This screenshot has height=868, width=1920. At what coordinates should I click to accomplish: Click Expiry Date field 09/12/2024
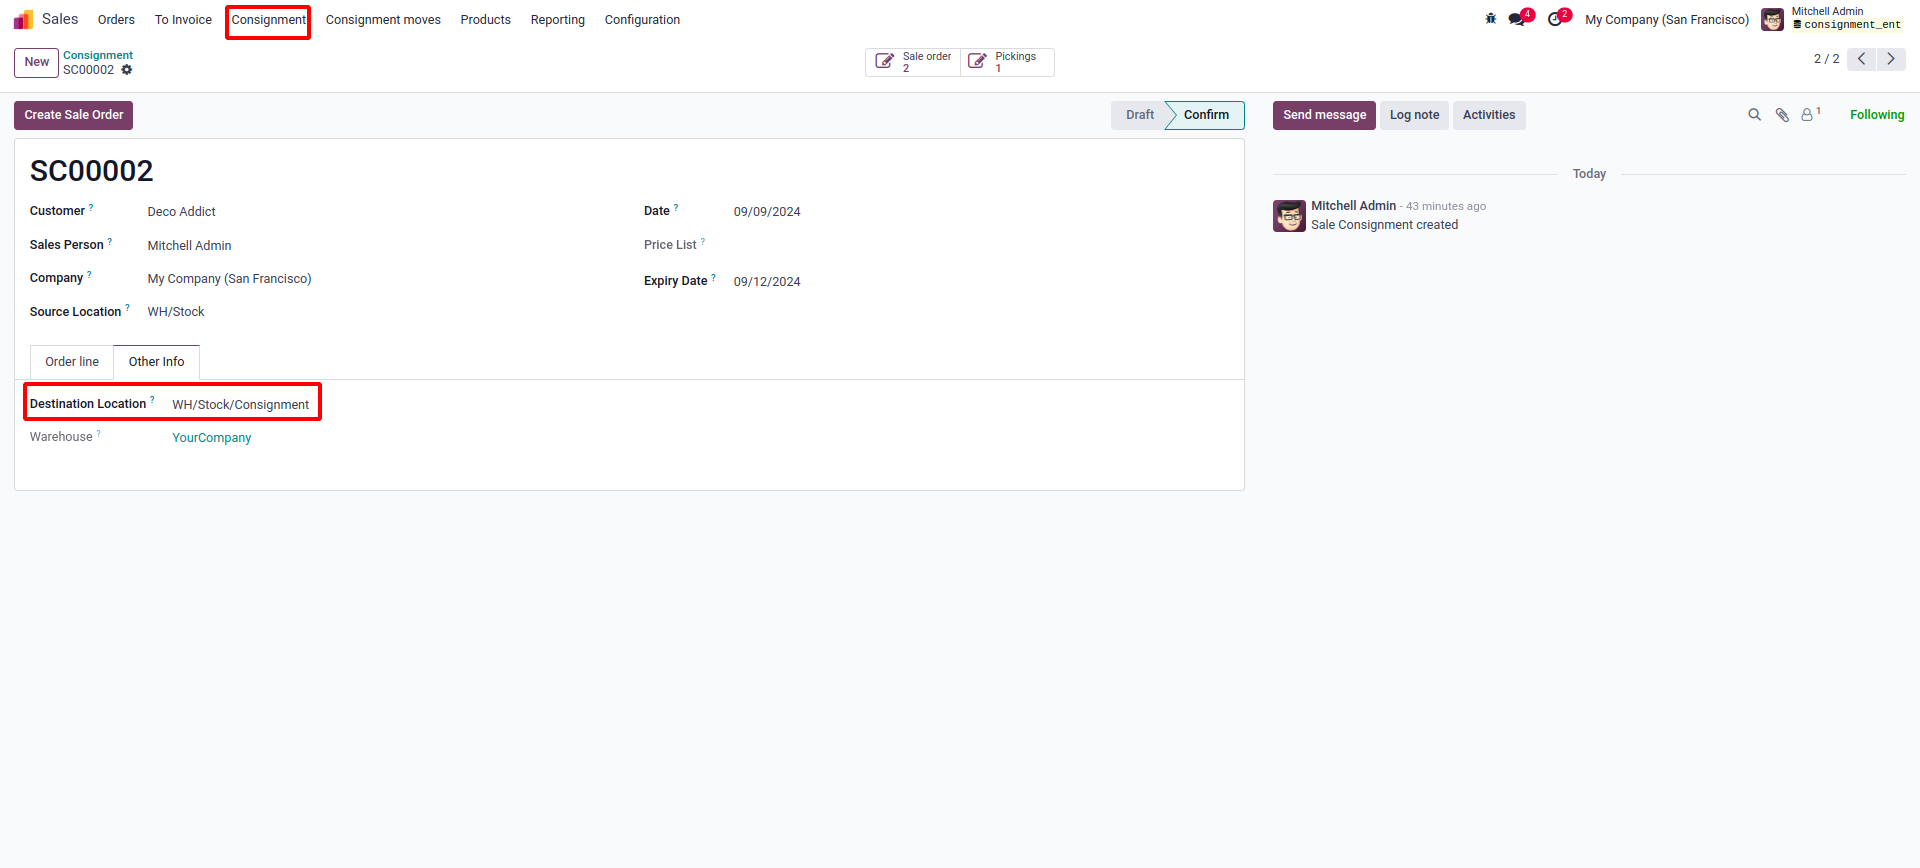767,282
